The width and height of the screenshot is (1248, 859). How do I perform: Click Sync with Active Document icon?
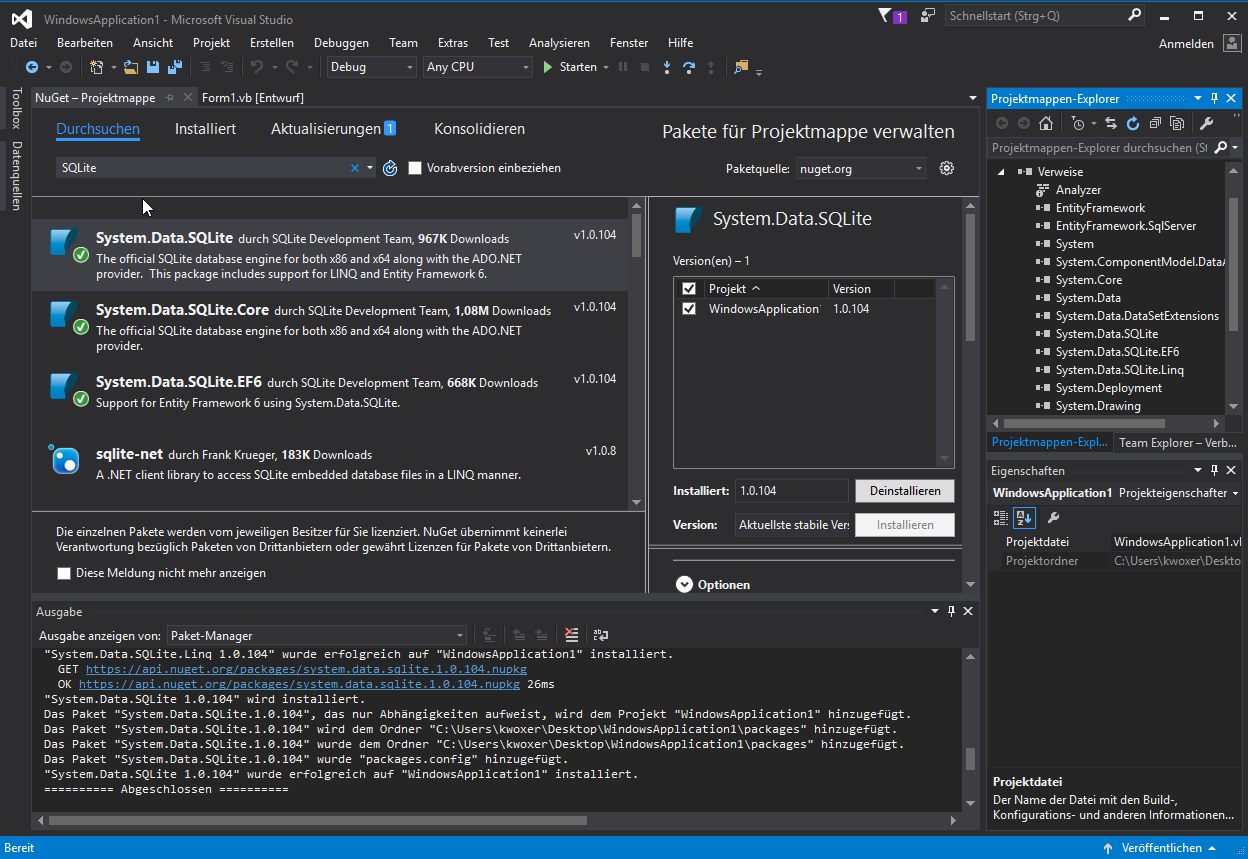point(1111,123)
